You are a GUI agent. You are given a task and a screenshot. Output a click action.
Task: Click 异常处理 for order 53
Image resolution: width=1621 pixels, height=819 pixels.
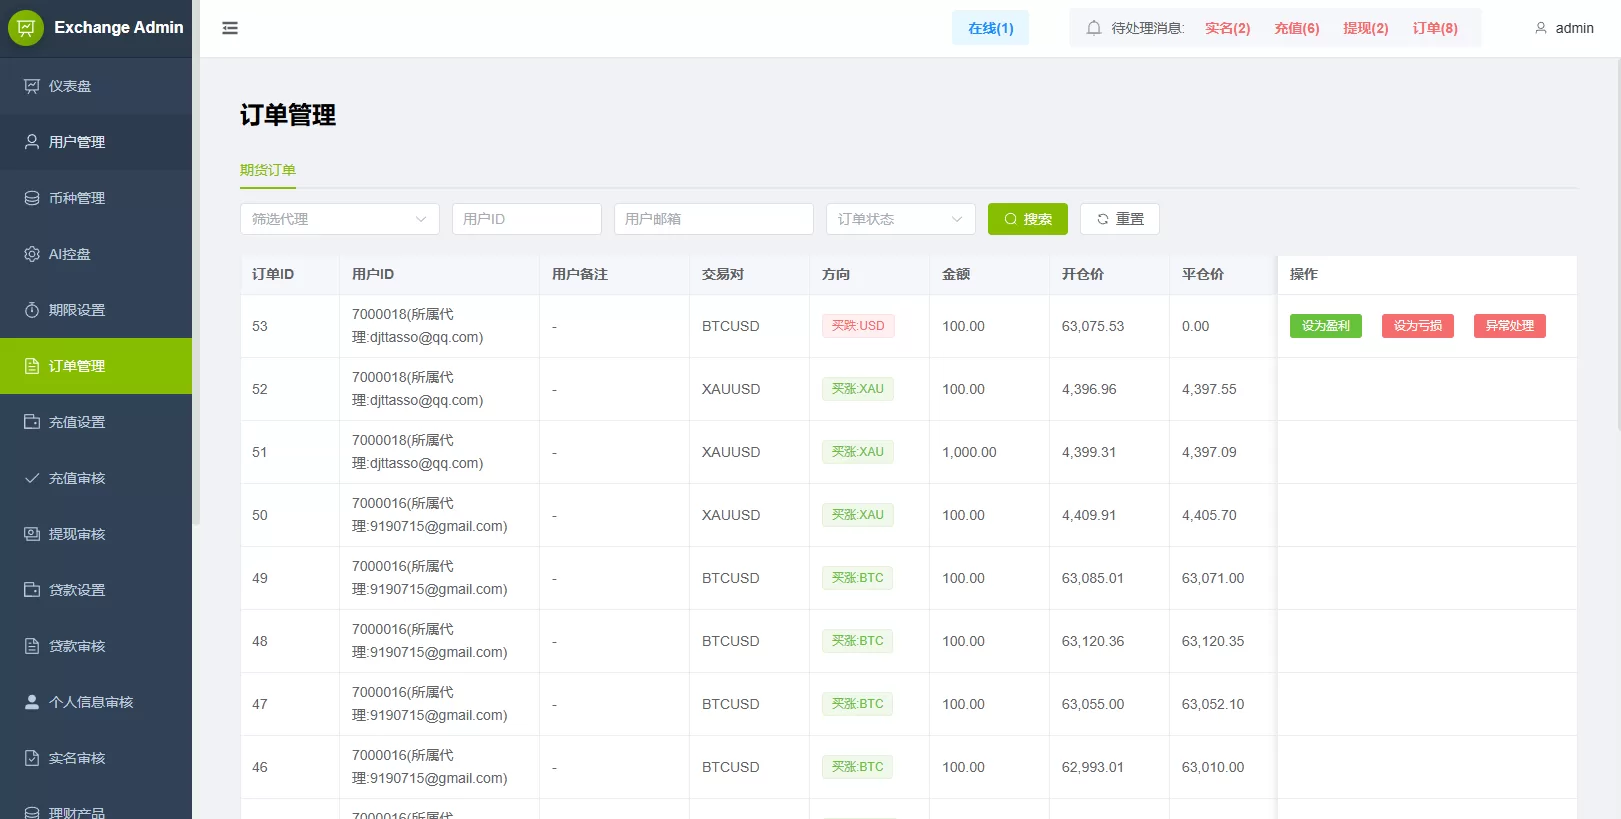1510,326
